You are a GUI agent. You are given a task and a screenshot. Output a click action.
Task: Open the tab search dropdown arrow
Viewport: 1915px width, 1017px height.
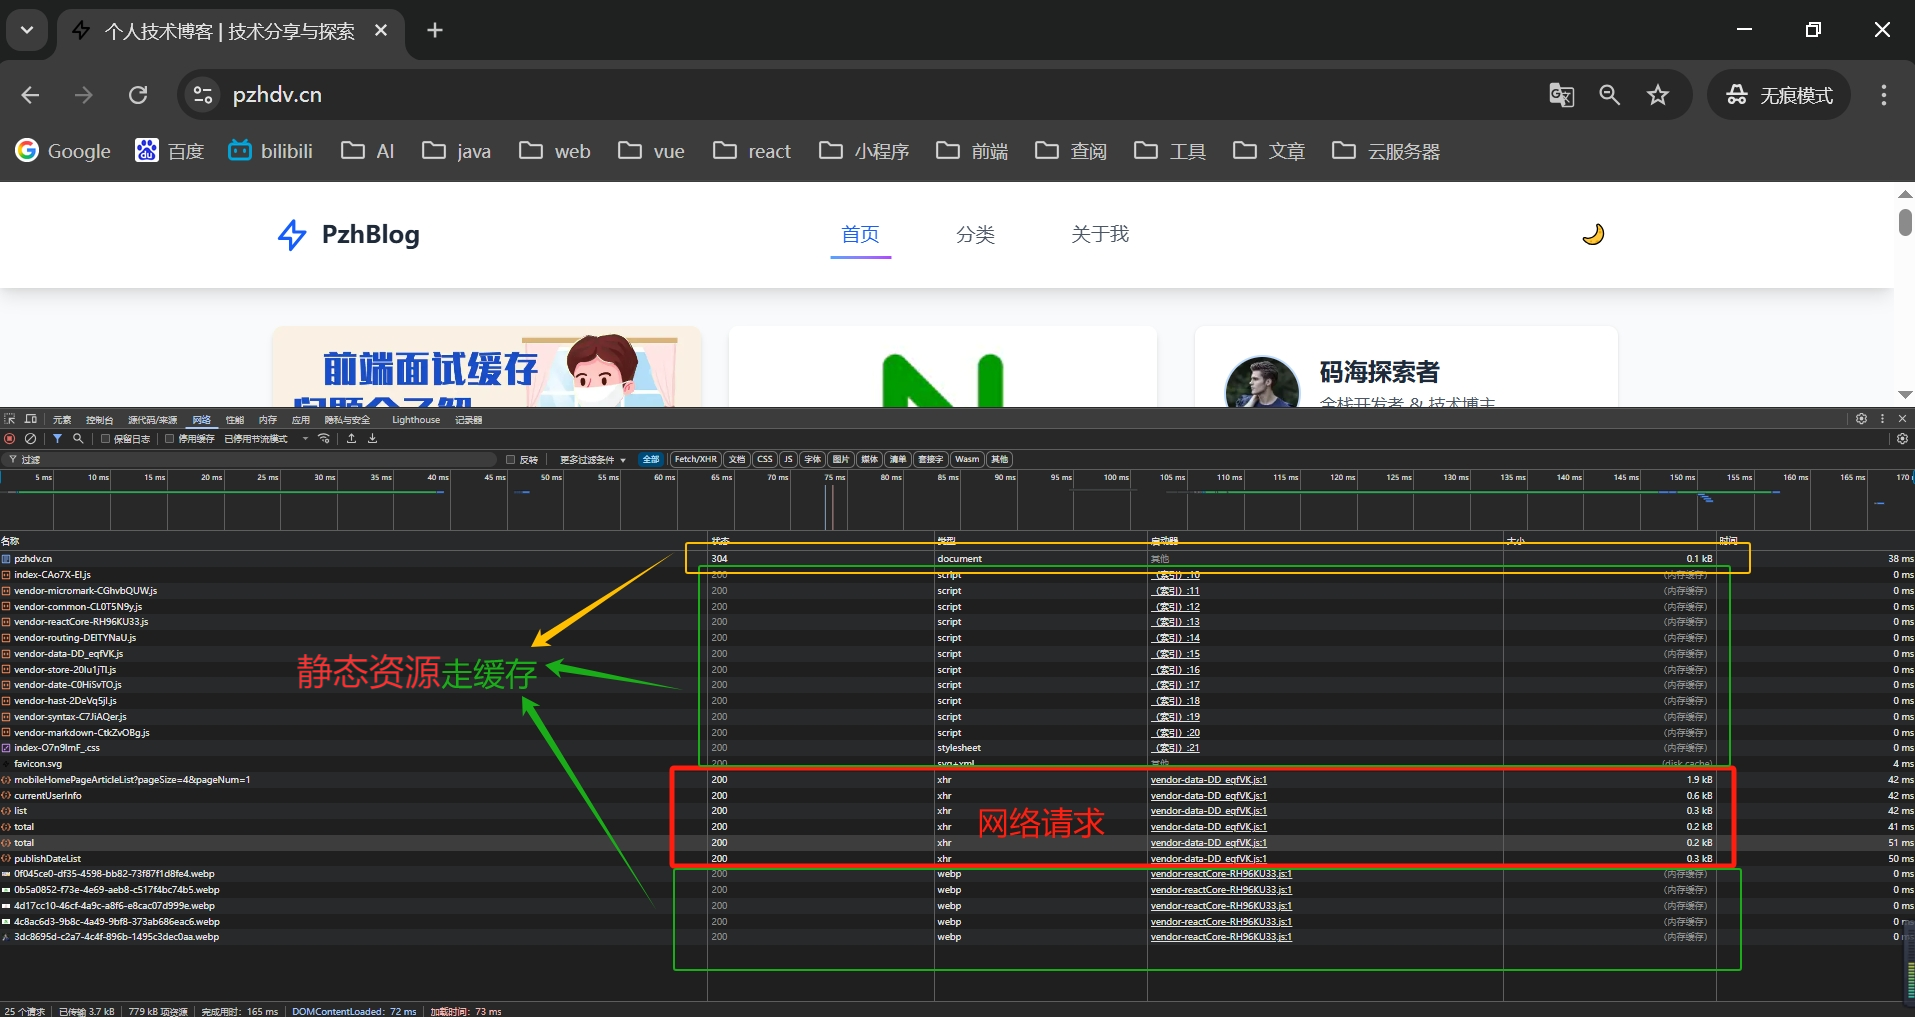[x=27, y=30]
